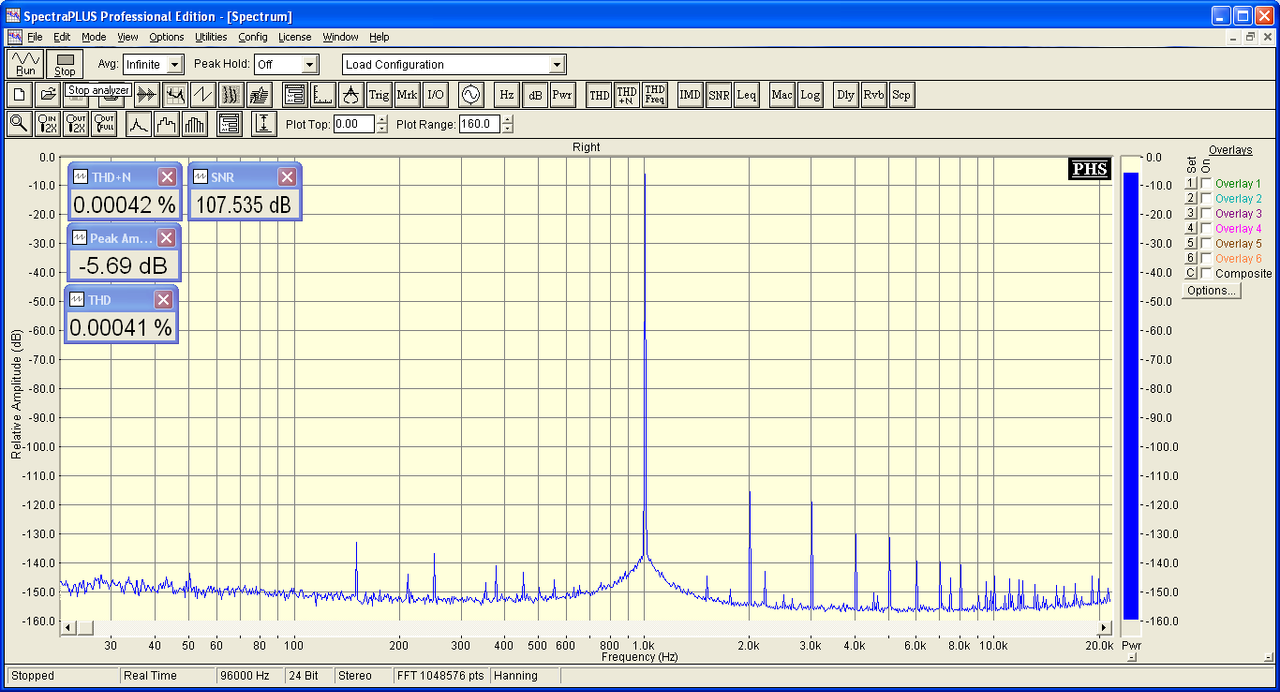This screenshot has width=1280, height=692.
Task: Click the Zoom Out Full icon
Action: [x=104, y=124]
